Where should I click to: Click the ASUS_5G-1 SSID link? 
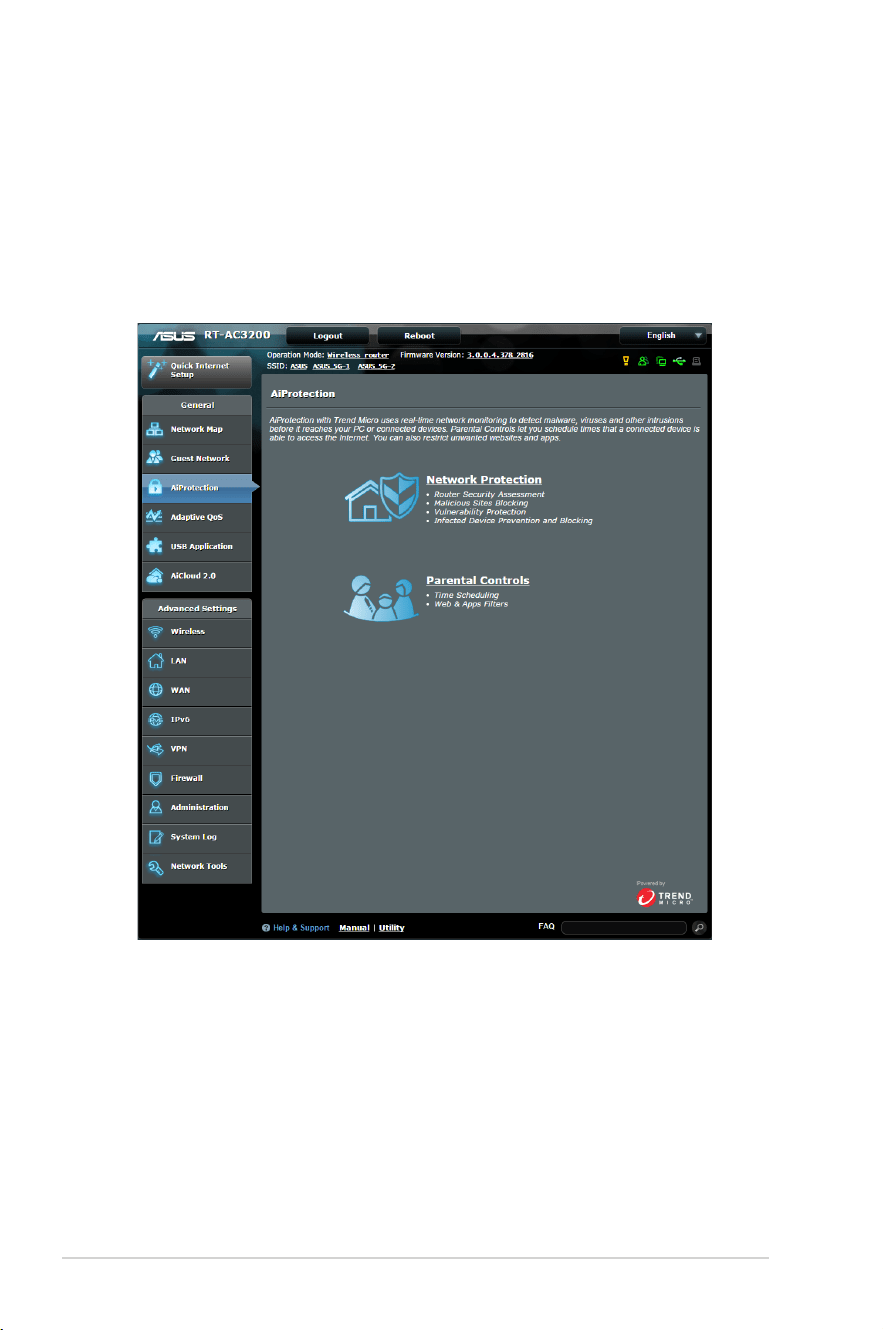pos(330,366)
